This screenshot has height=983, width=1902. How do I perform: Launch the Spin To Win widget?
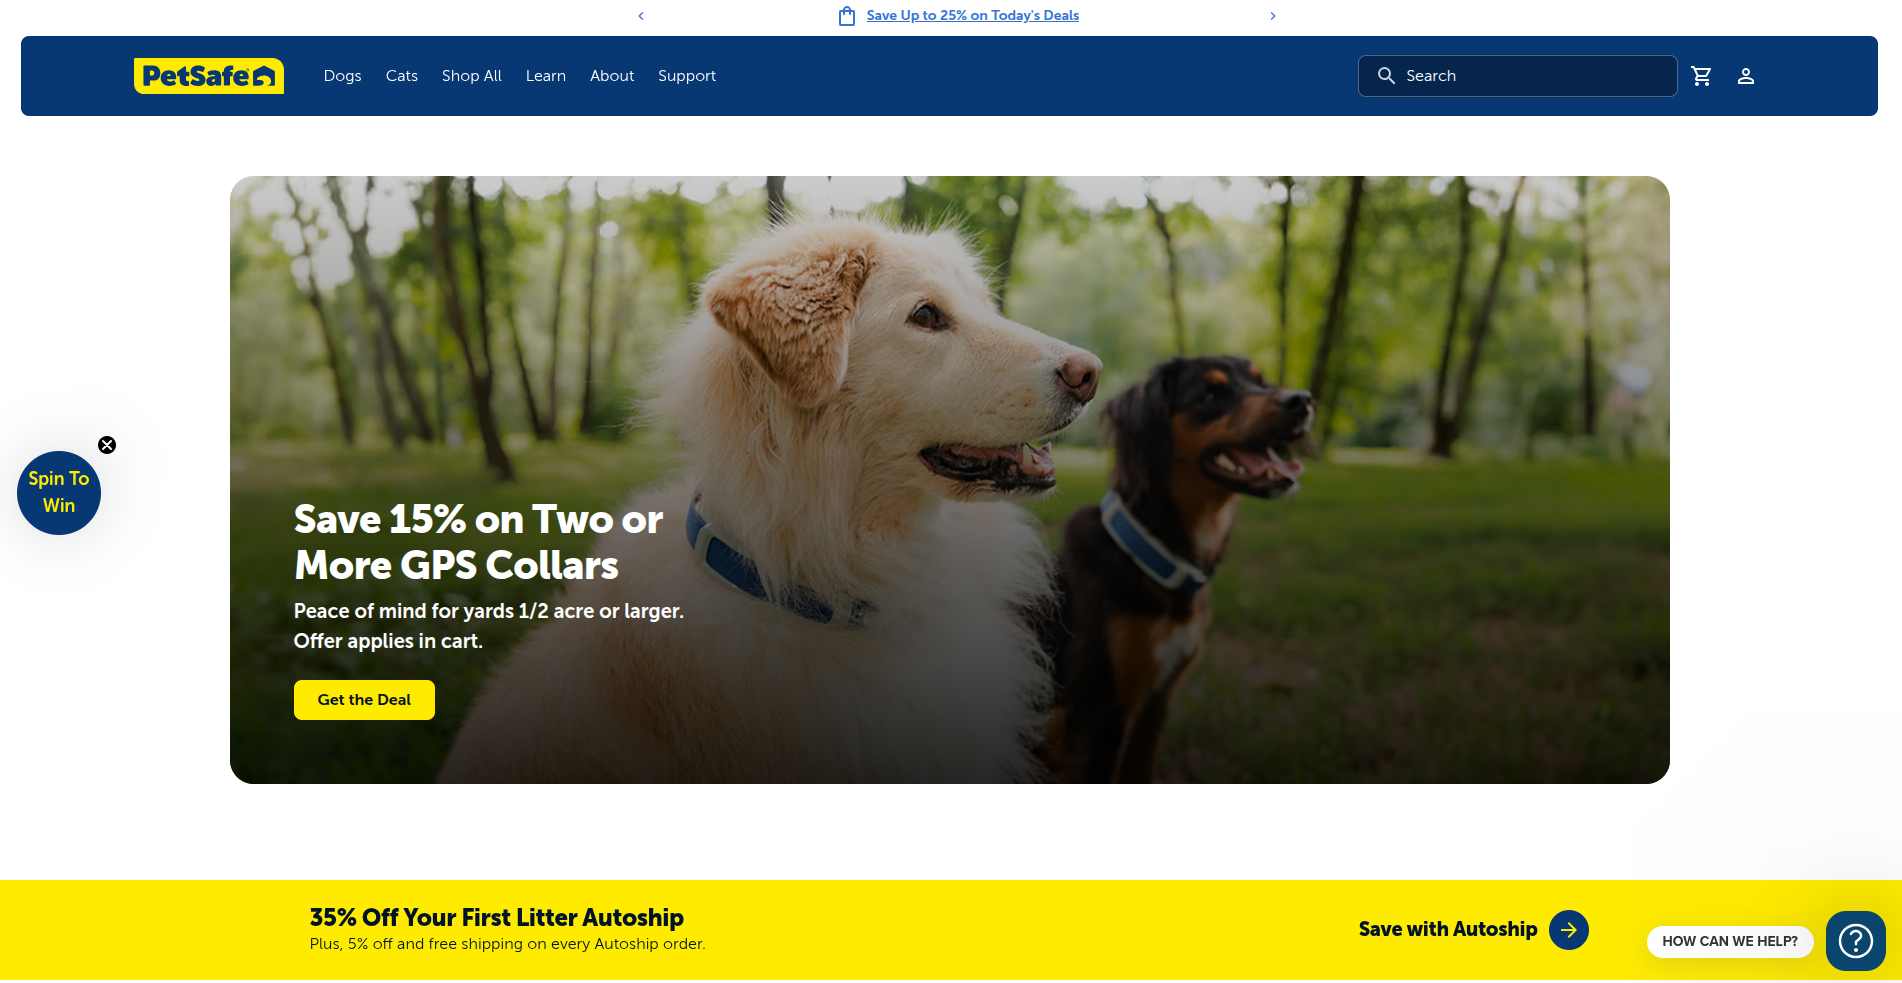pos(59,493)
